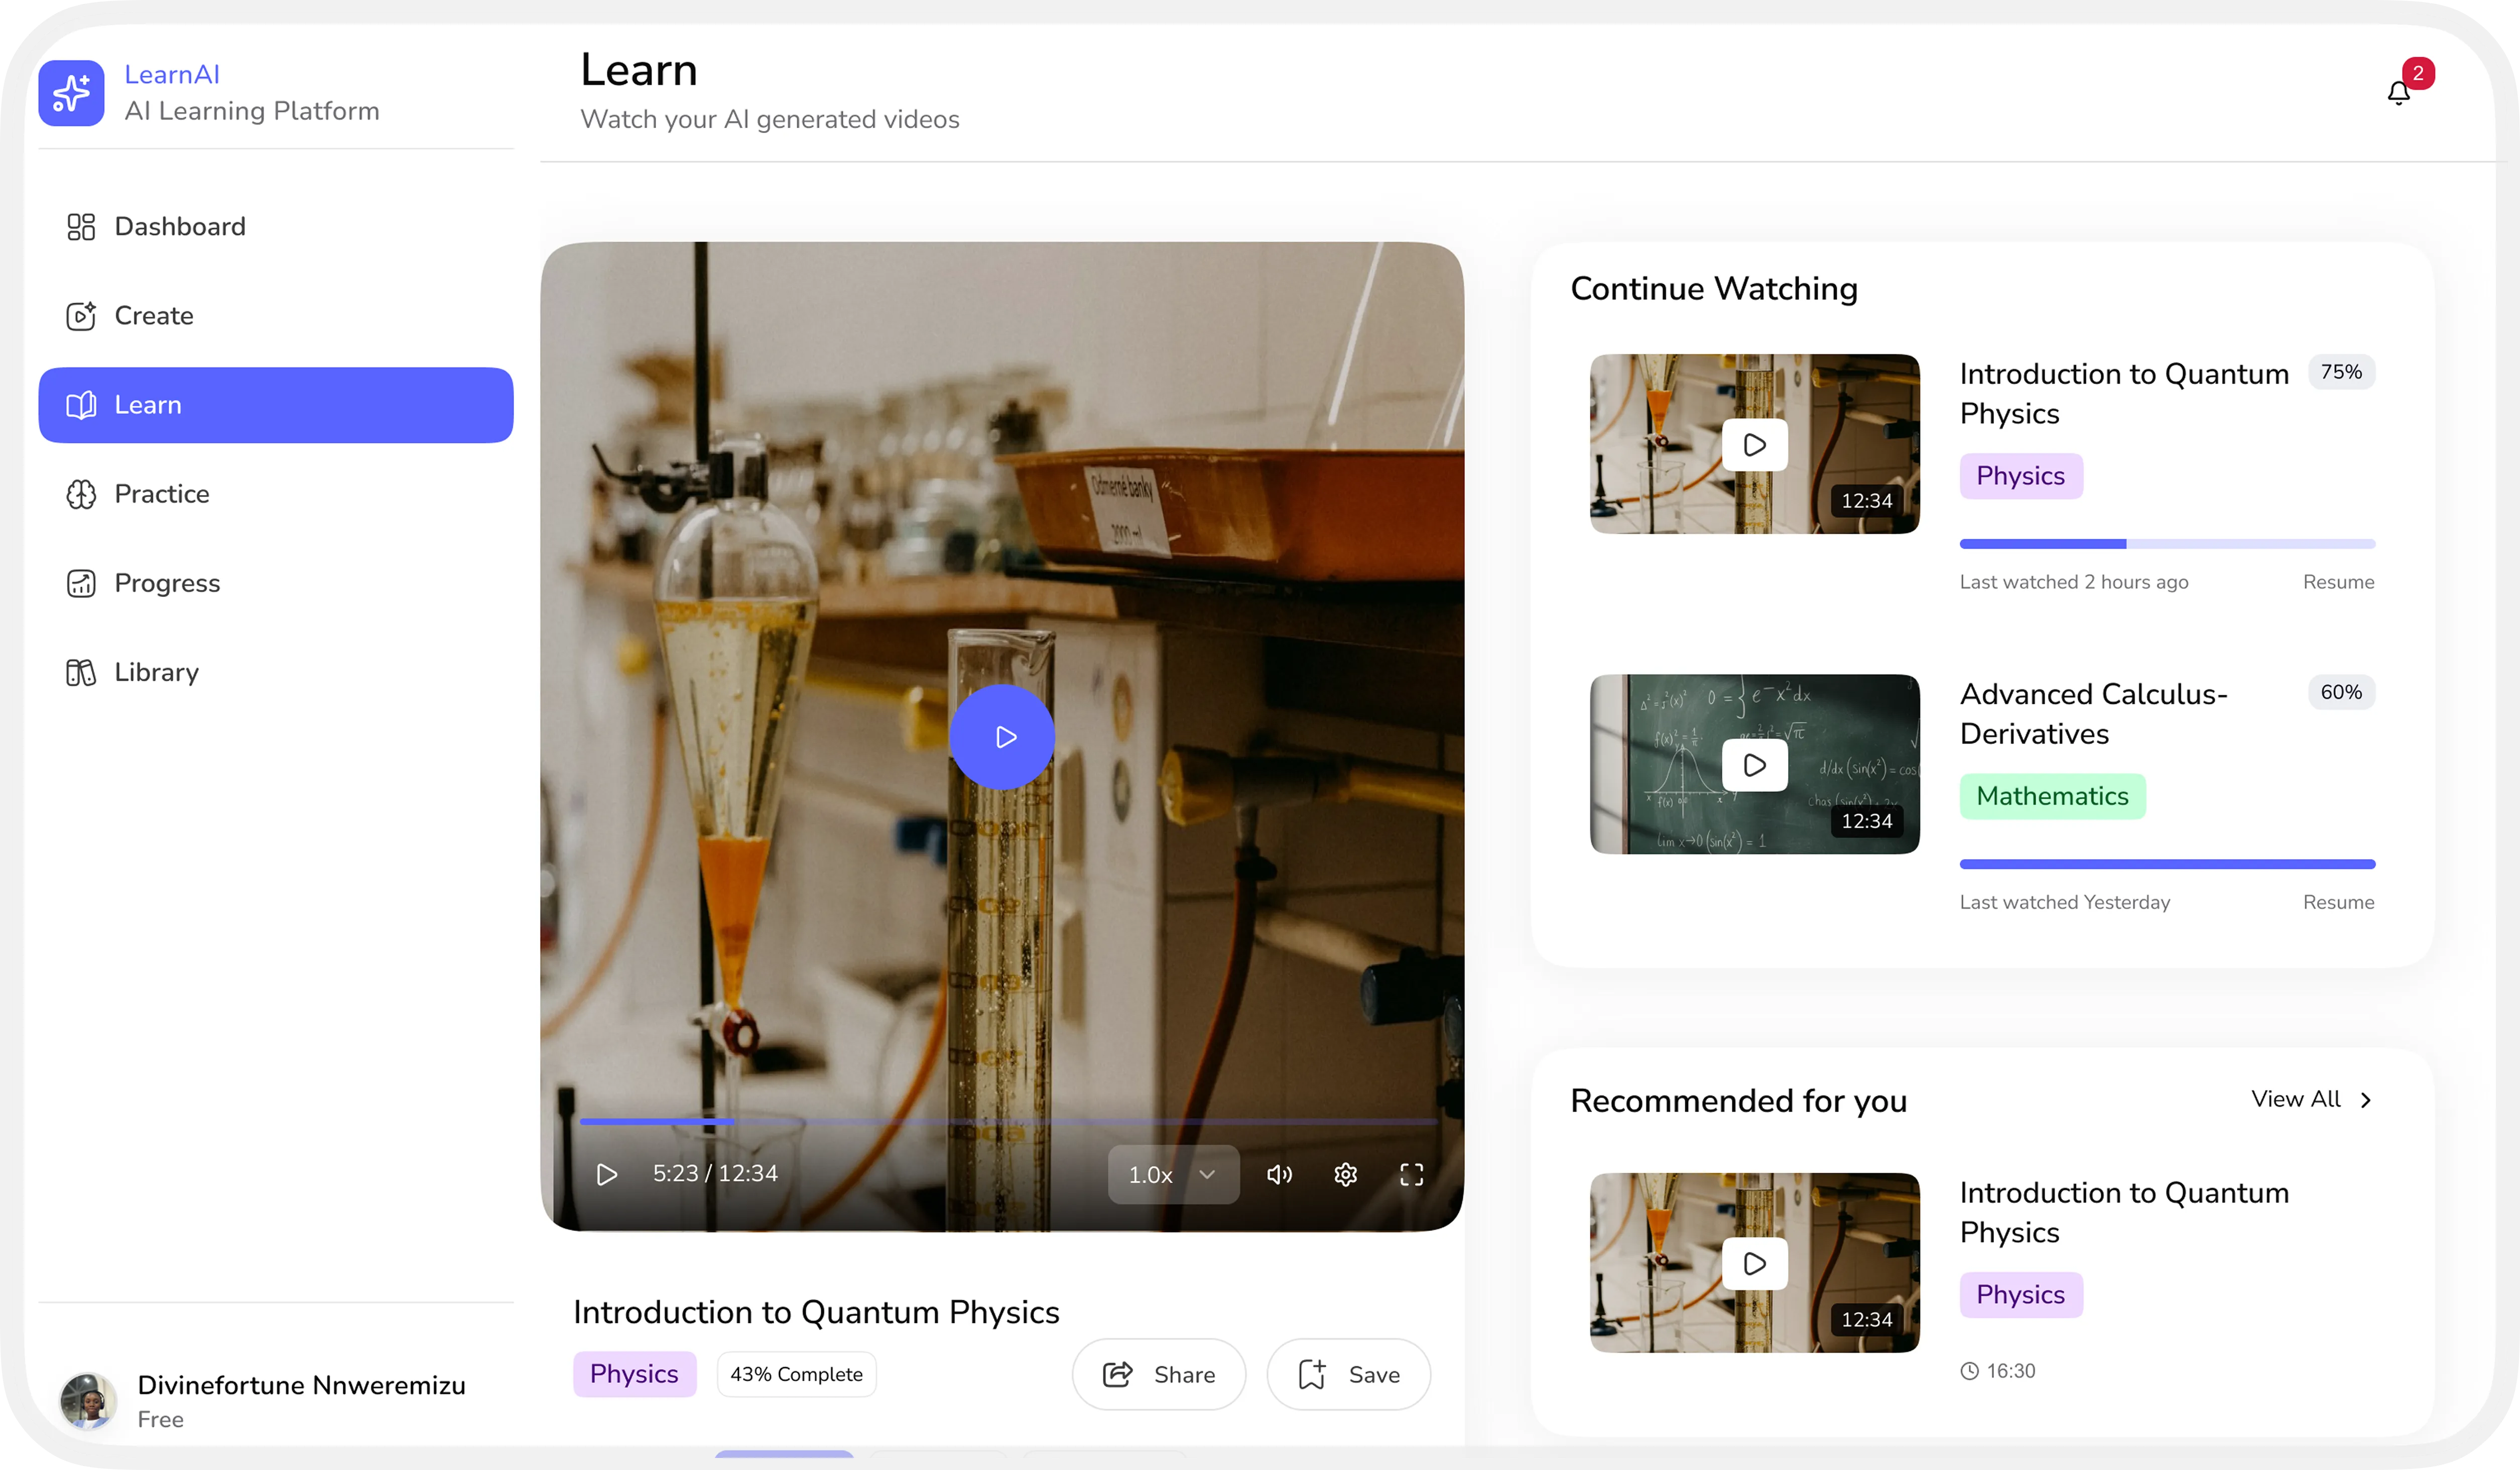Click the Share button
2520x1470 pixels.
click(1159, 1375)
